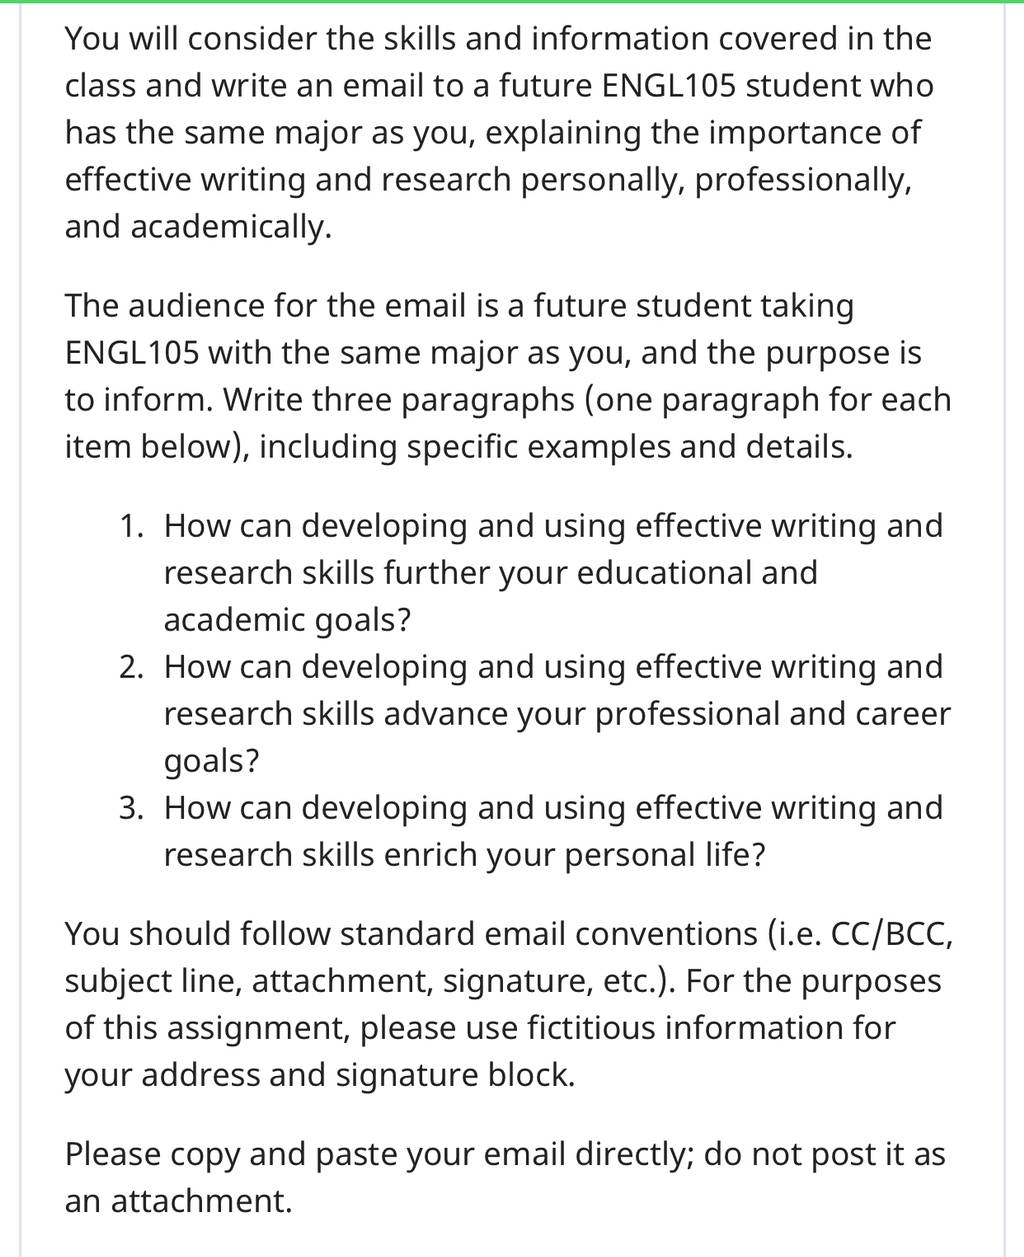Click the text "including specific examples and details."
1024x1257 pixels.
pos(556,446)
